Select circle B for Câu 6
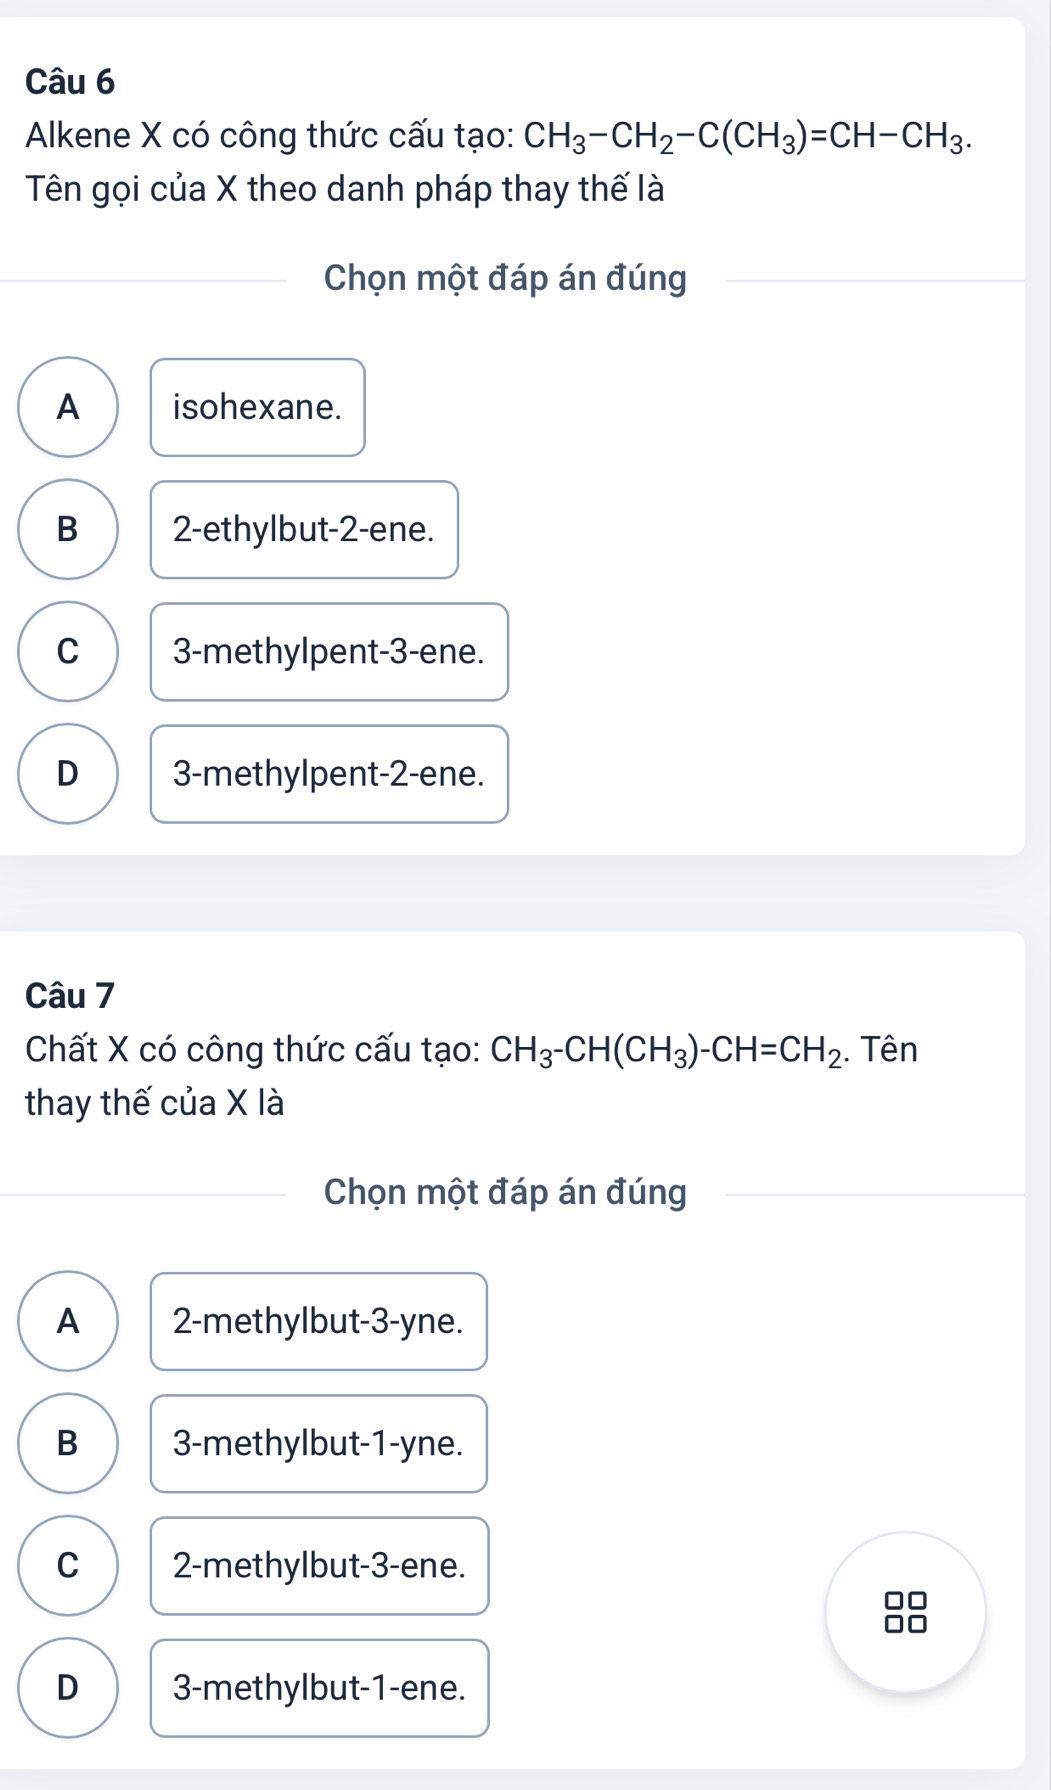This screenshot has width=1051, height=1790. 67,529
